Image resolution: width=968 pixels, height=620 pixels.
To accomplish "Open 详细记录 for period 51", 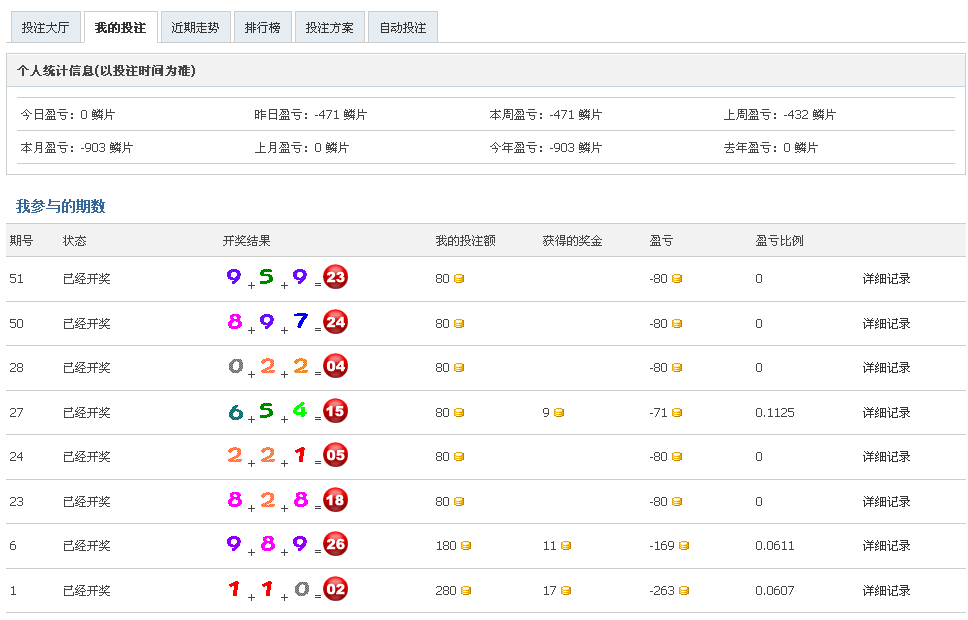I will pyautogui.click(x=886, y=279).
